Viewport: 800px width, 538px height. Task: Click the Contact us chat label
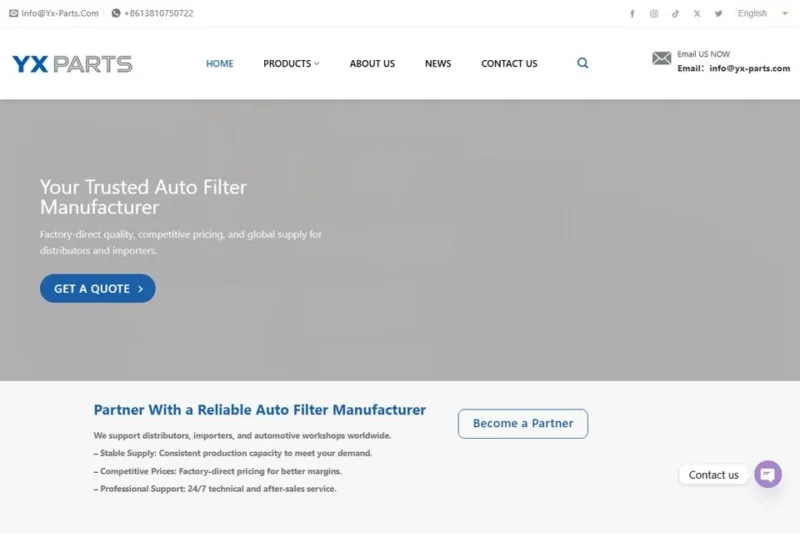coord(713,475)
